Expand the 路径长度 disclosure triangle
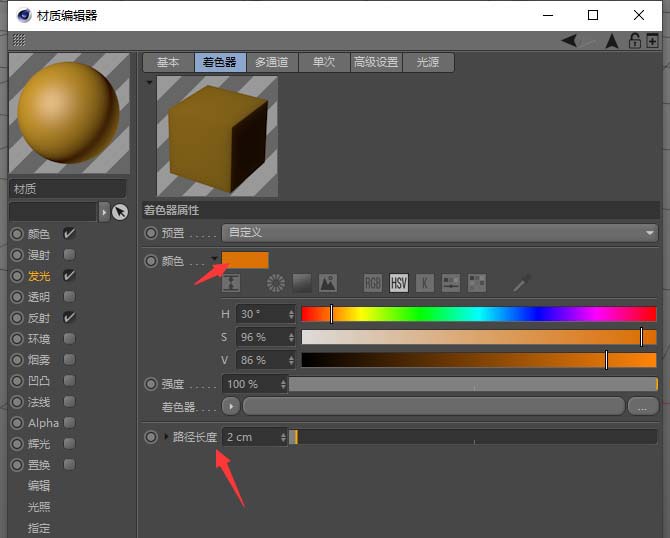The height and width of the screenshot is (538, 670). click(167, 437)
